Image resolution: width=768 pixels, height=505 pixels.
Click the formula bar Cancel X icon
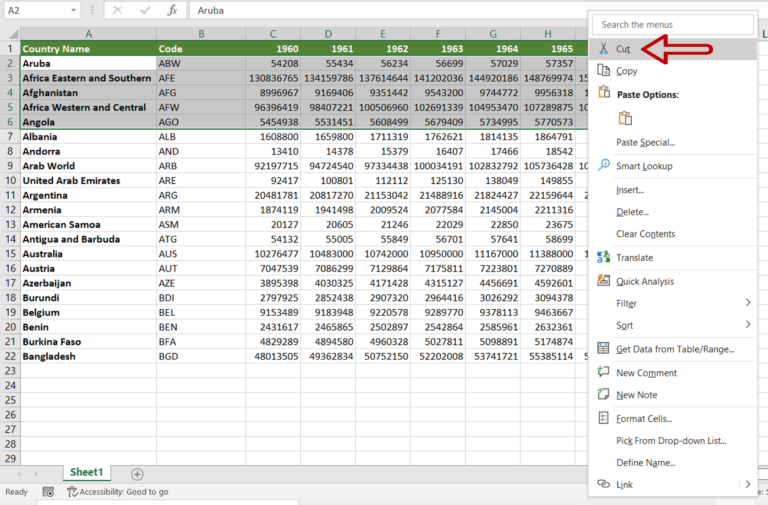(117, 10)
